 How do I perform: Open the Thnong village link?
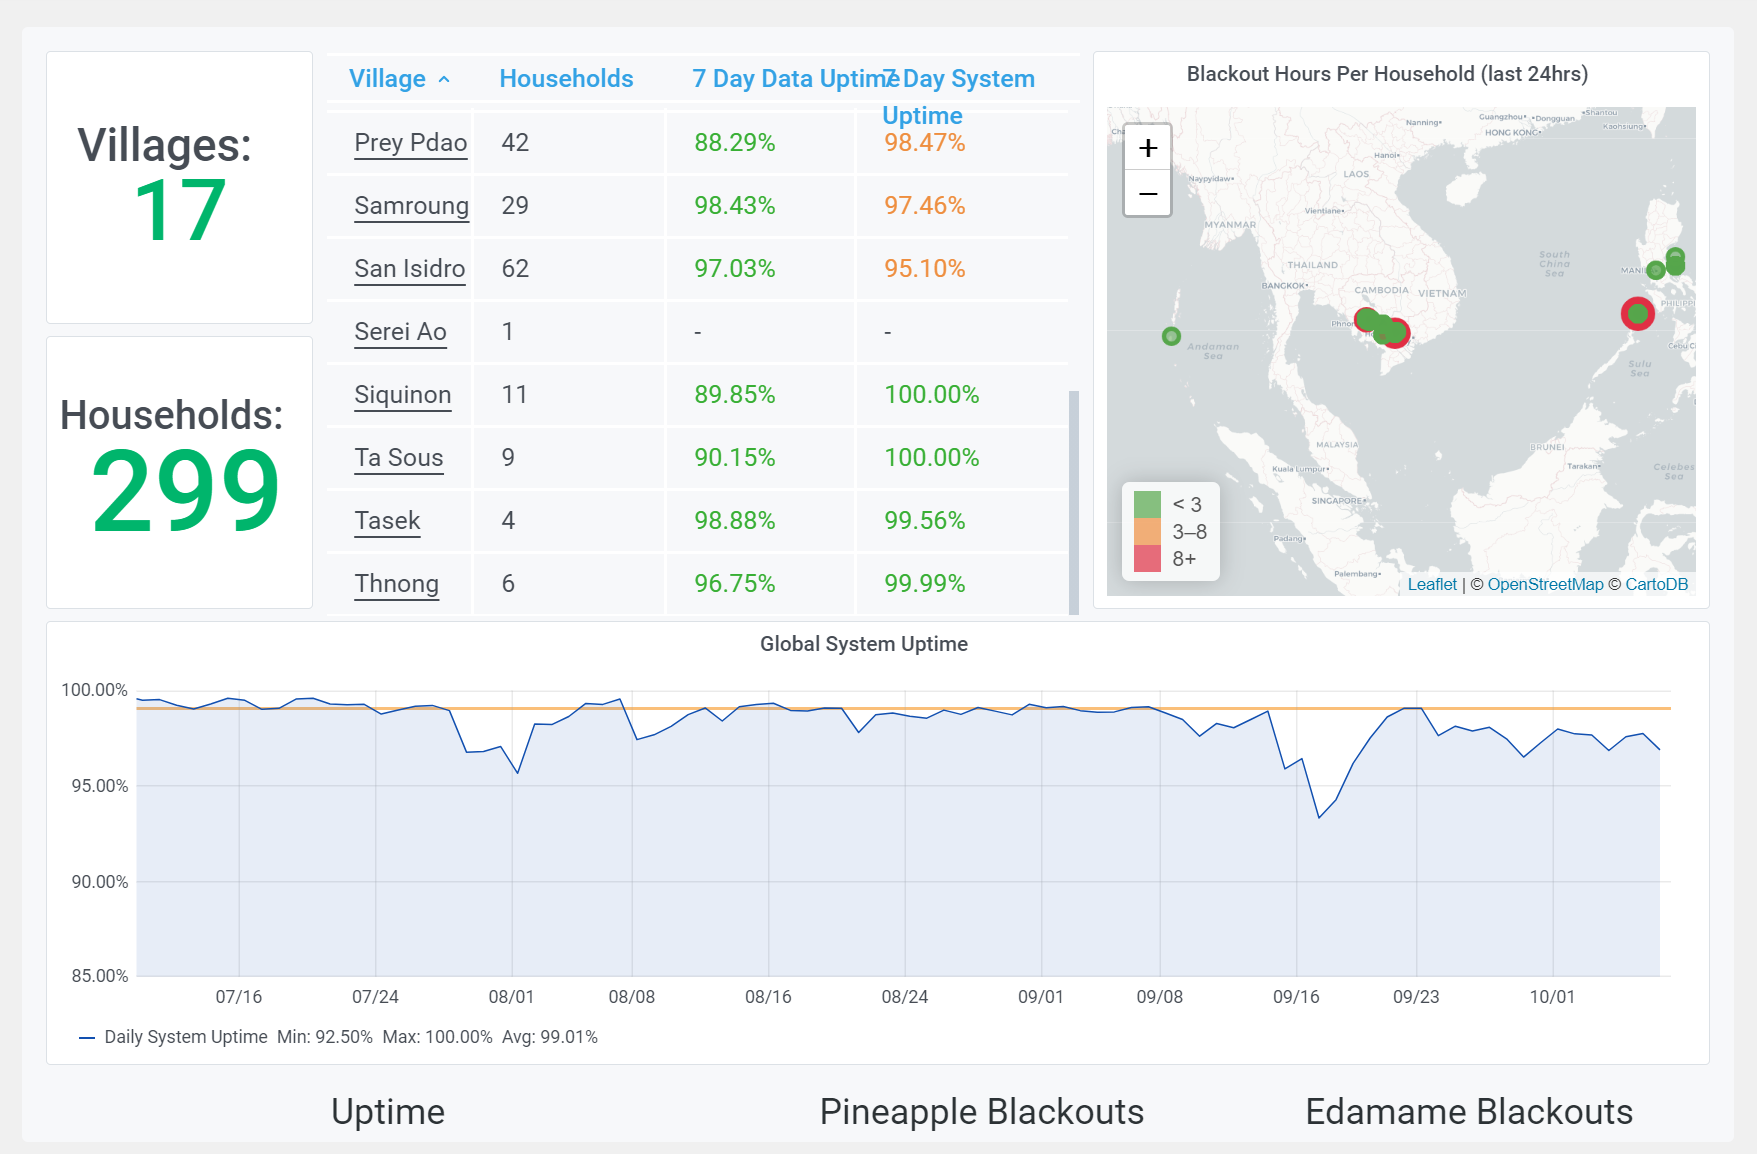point(396,584)
